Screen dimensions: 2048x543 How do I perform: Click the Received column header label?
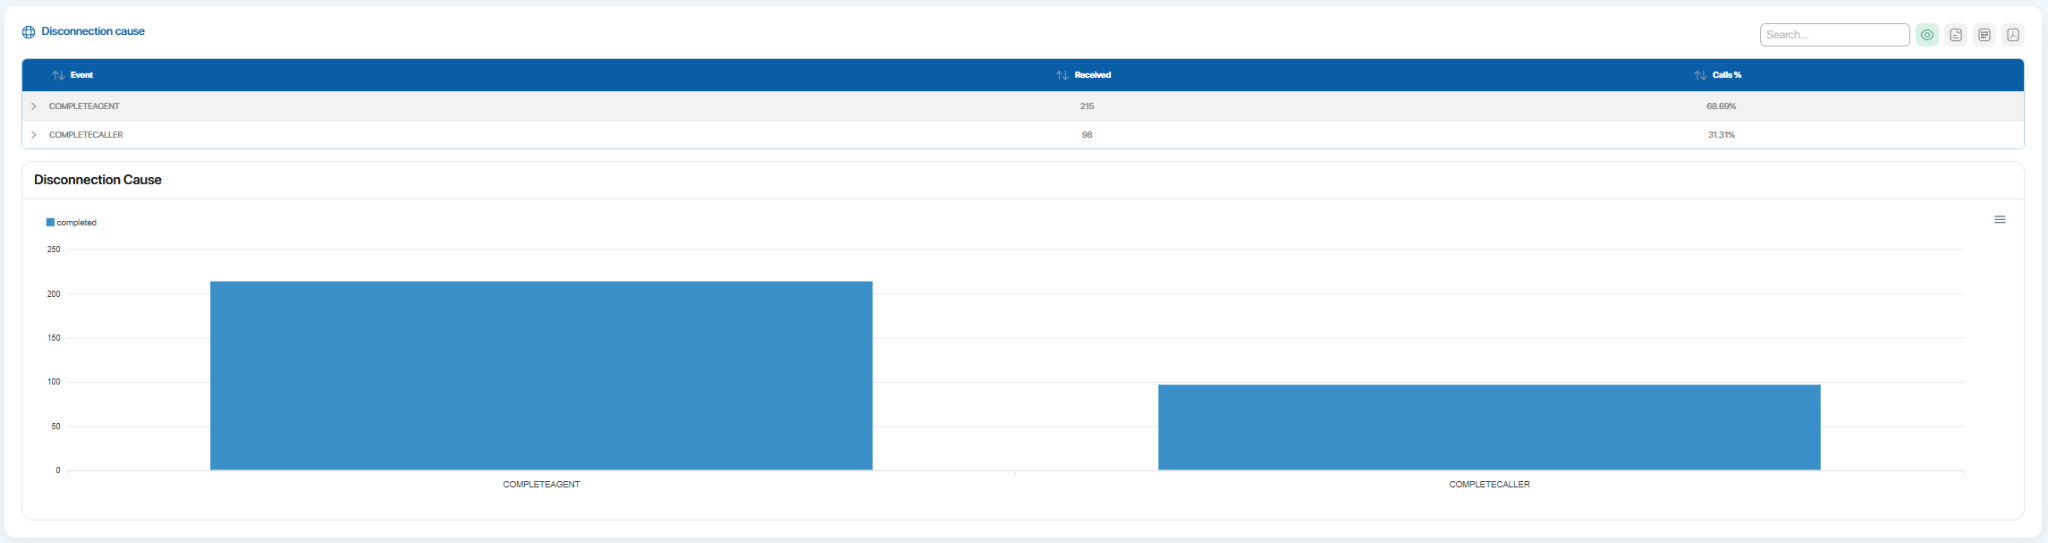[x=1093, y=75]
